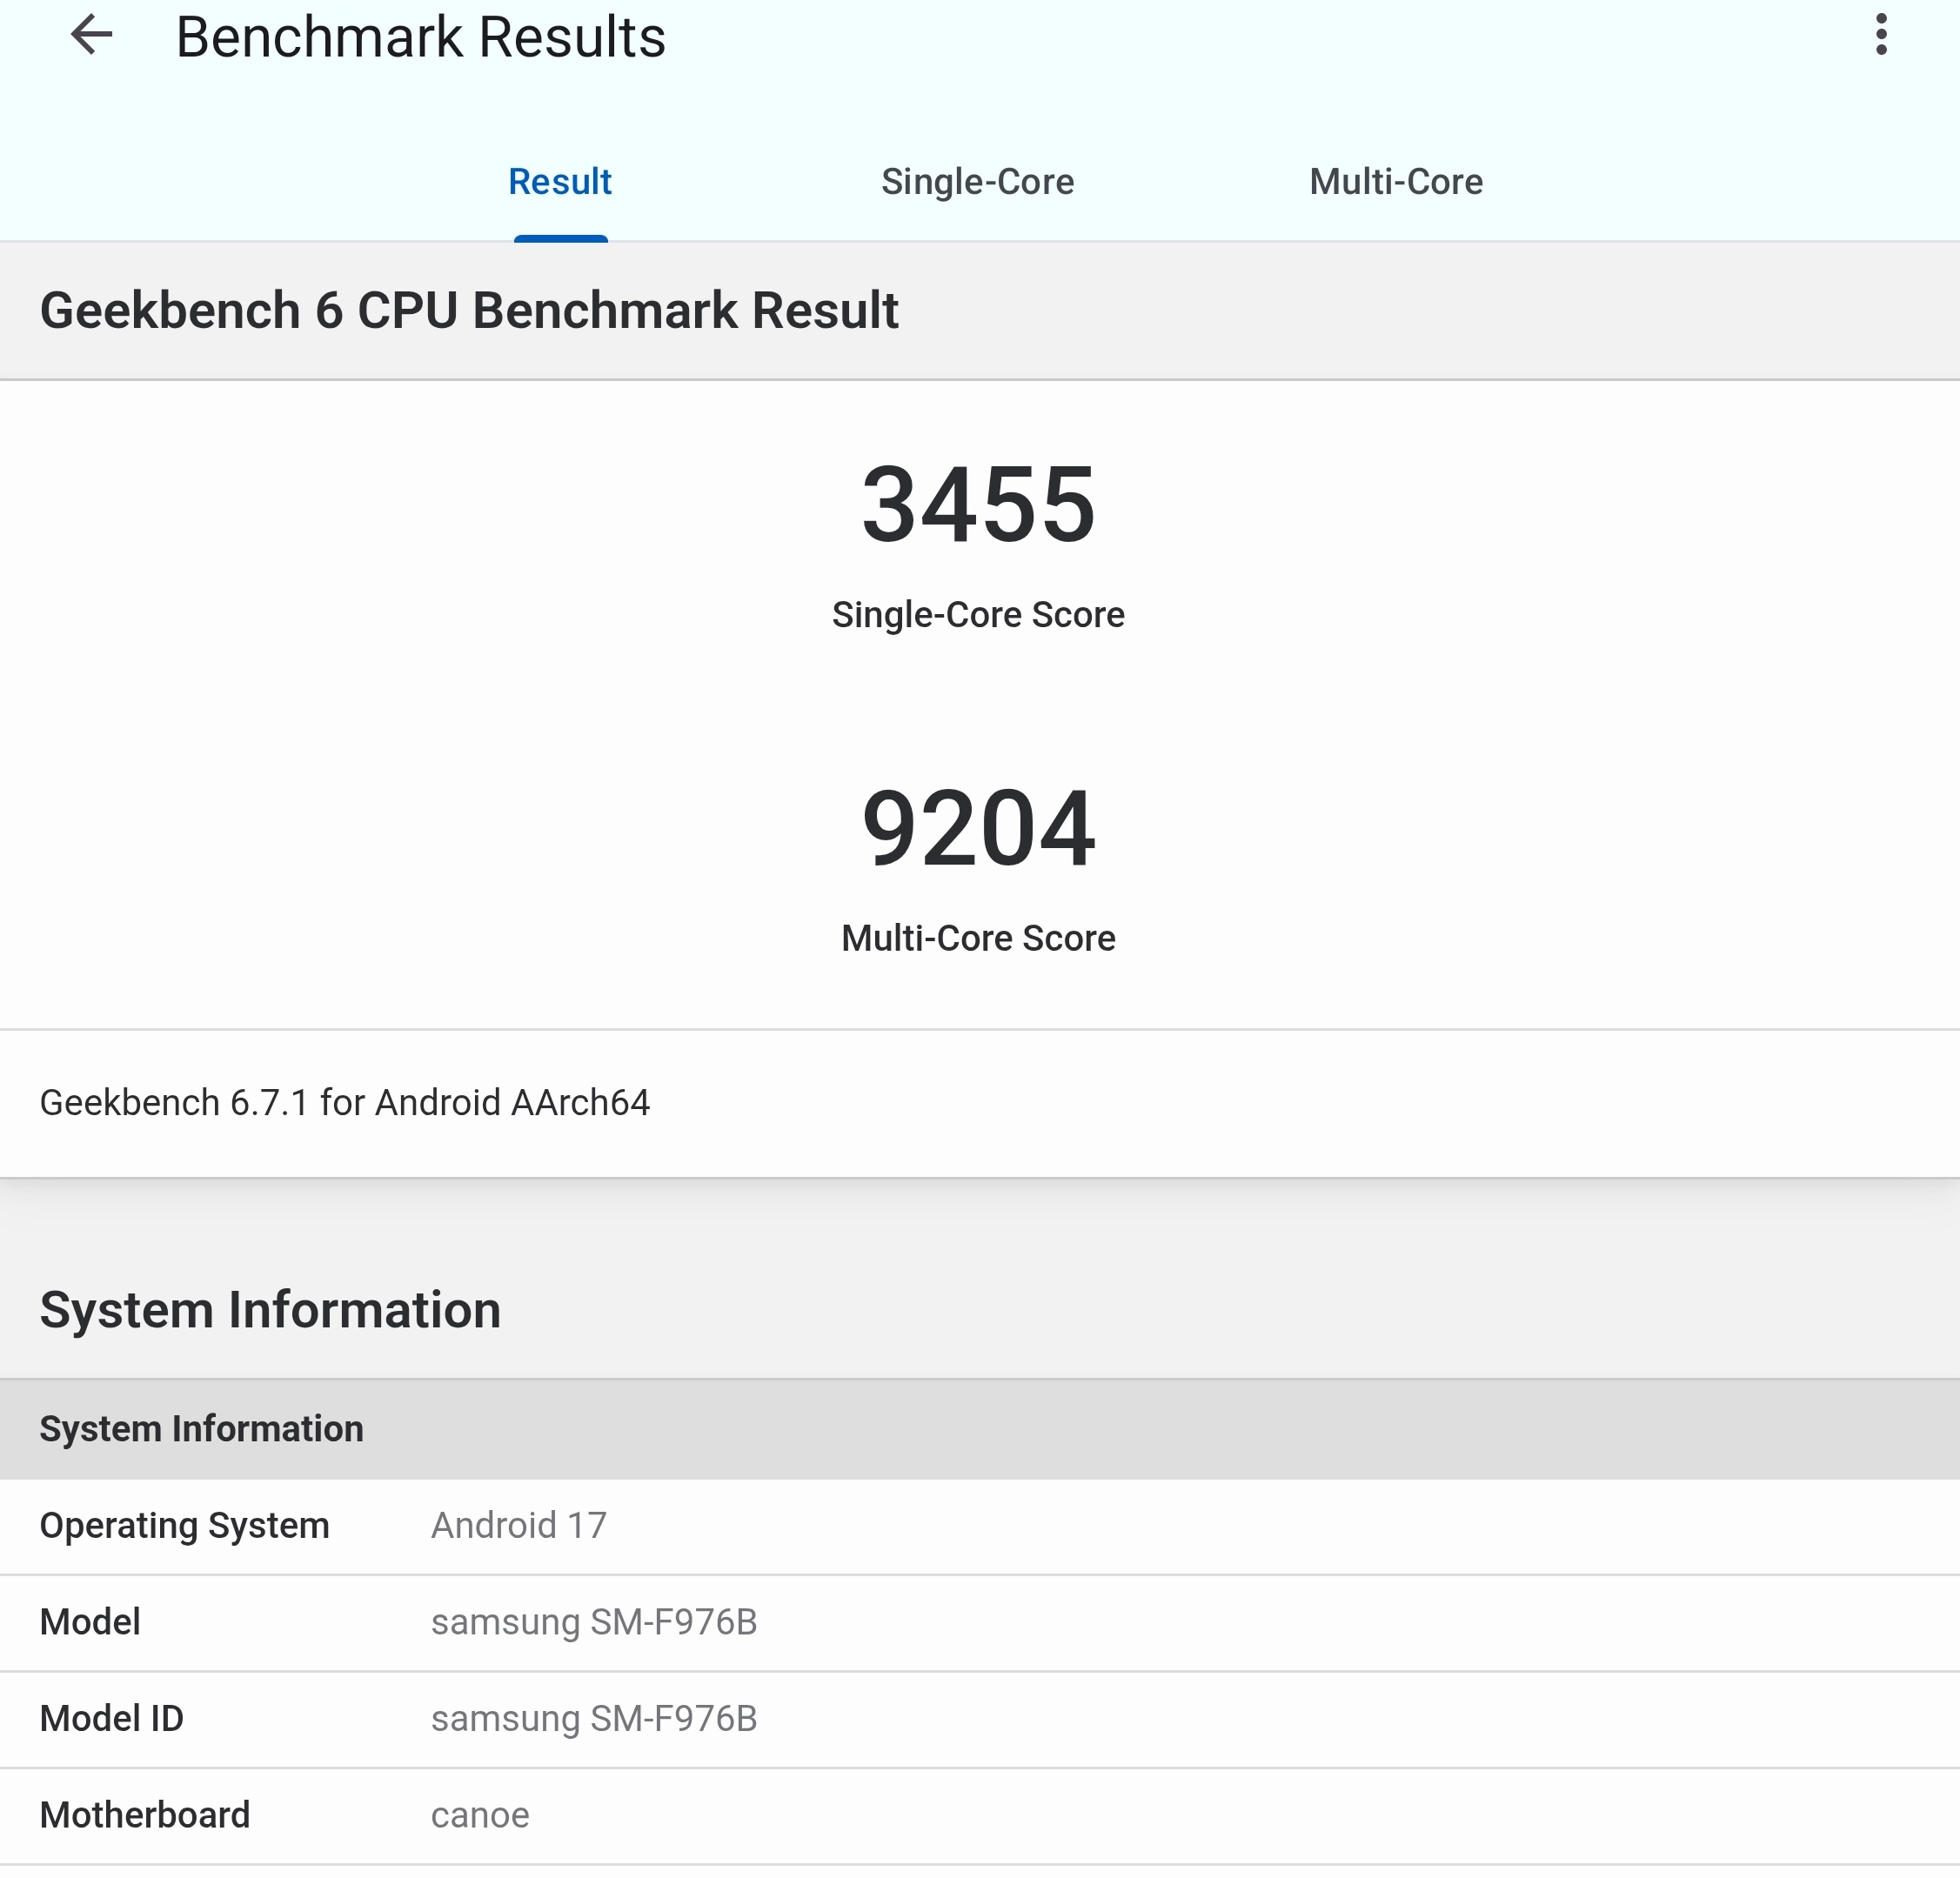The width and height of the screenshot is (1960, 1878).
Task: Click the Motherboard value canoe
Action: [480, 1815]
